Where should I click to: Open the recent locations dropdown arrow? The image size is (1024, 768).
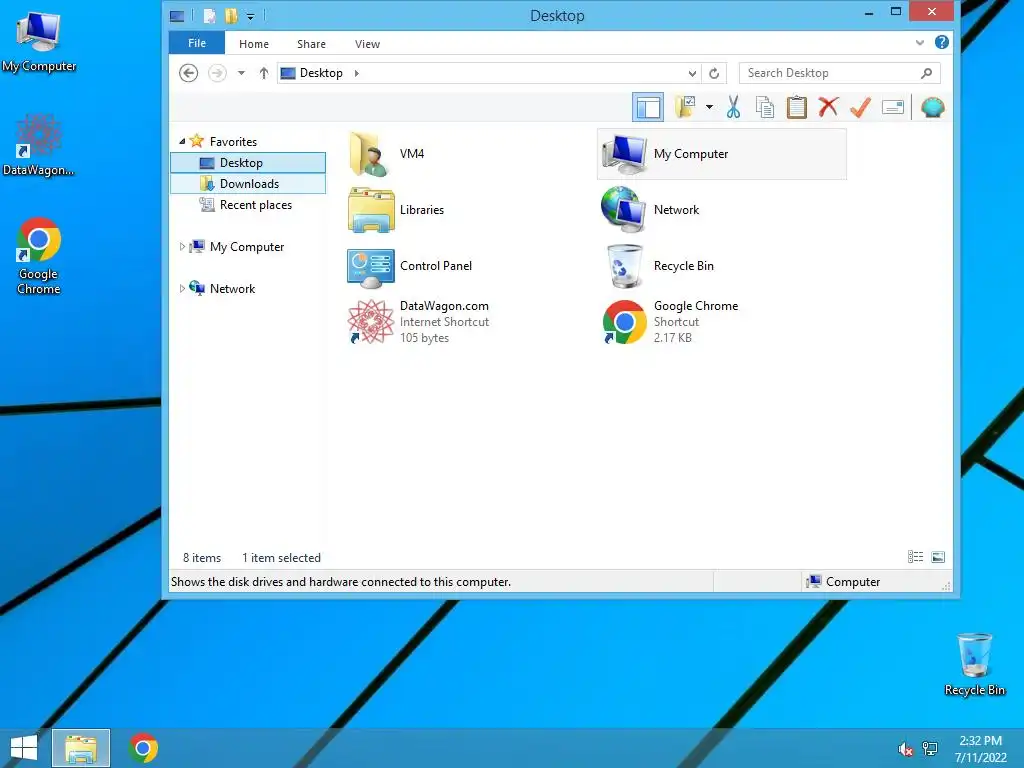[x=241, y=73]
